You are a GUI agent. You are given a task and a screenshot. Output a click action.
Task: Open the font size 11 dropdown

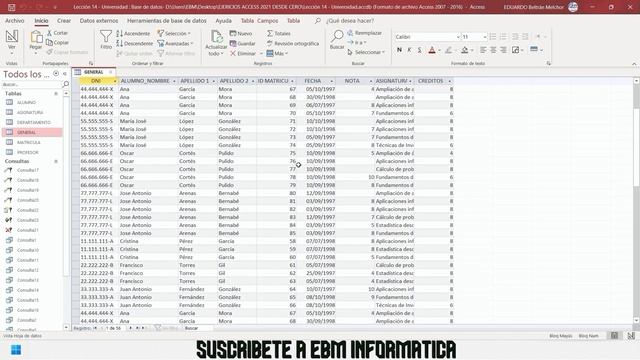pyautogui.click(x=484, y=37)
